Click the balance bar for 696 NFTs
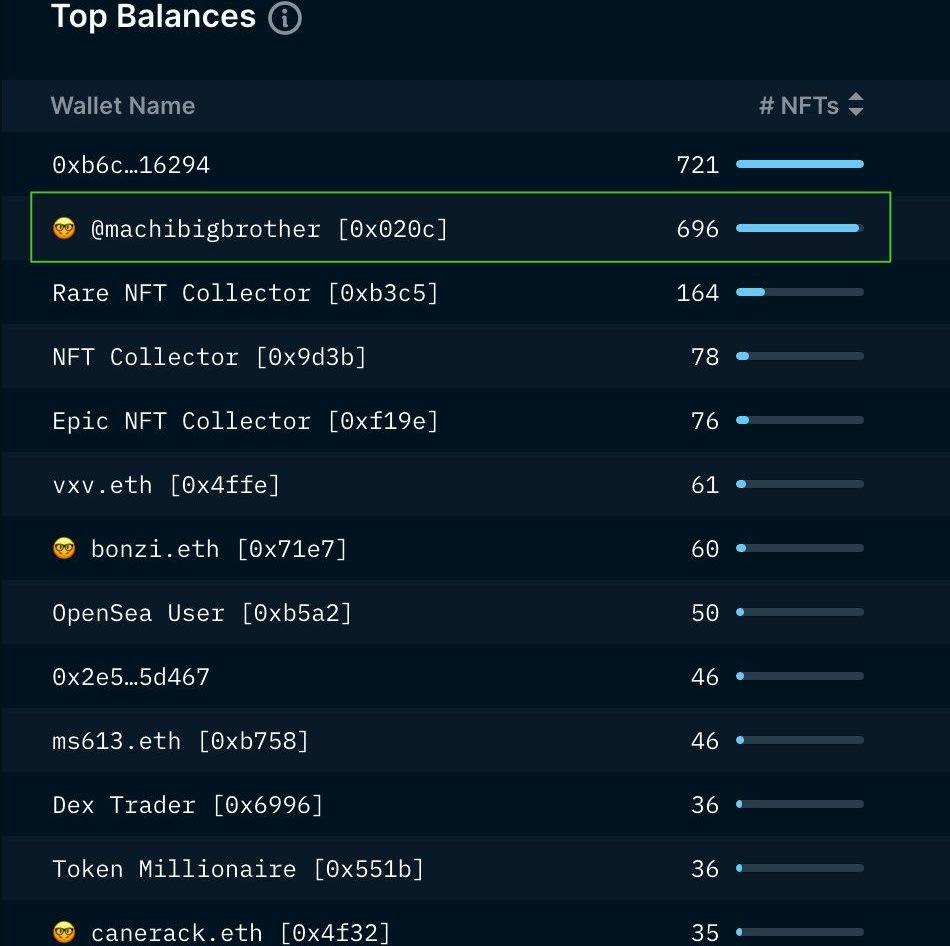 [x=799, y=228]
